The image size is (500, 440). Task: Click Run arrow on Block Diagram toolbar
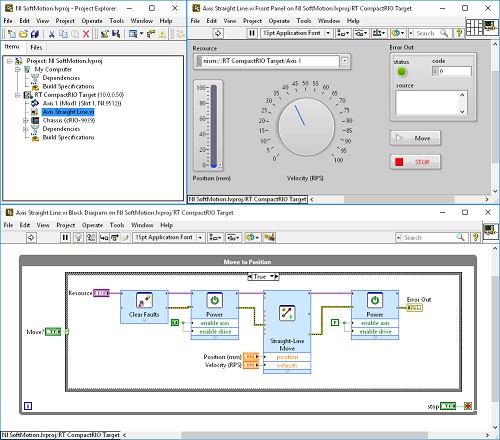[31, 237]
